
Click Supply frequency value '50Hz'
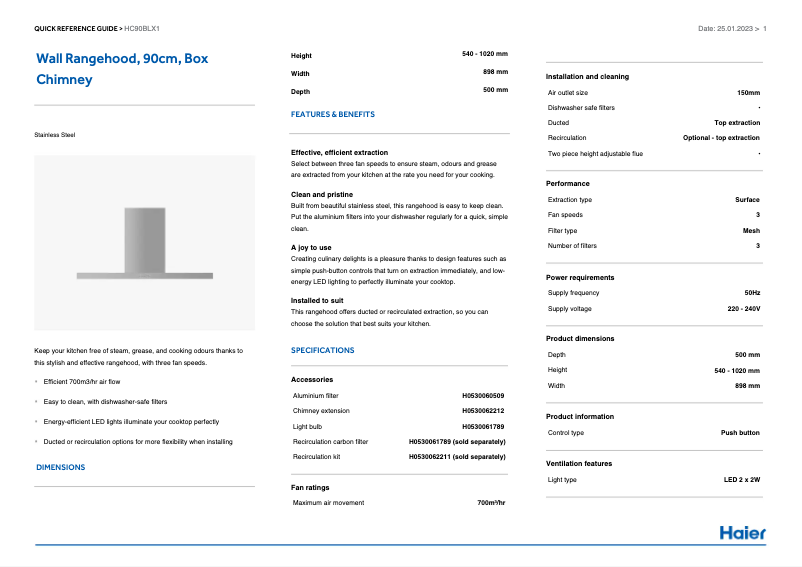point(752,292)
